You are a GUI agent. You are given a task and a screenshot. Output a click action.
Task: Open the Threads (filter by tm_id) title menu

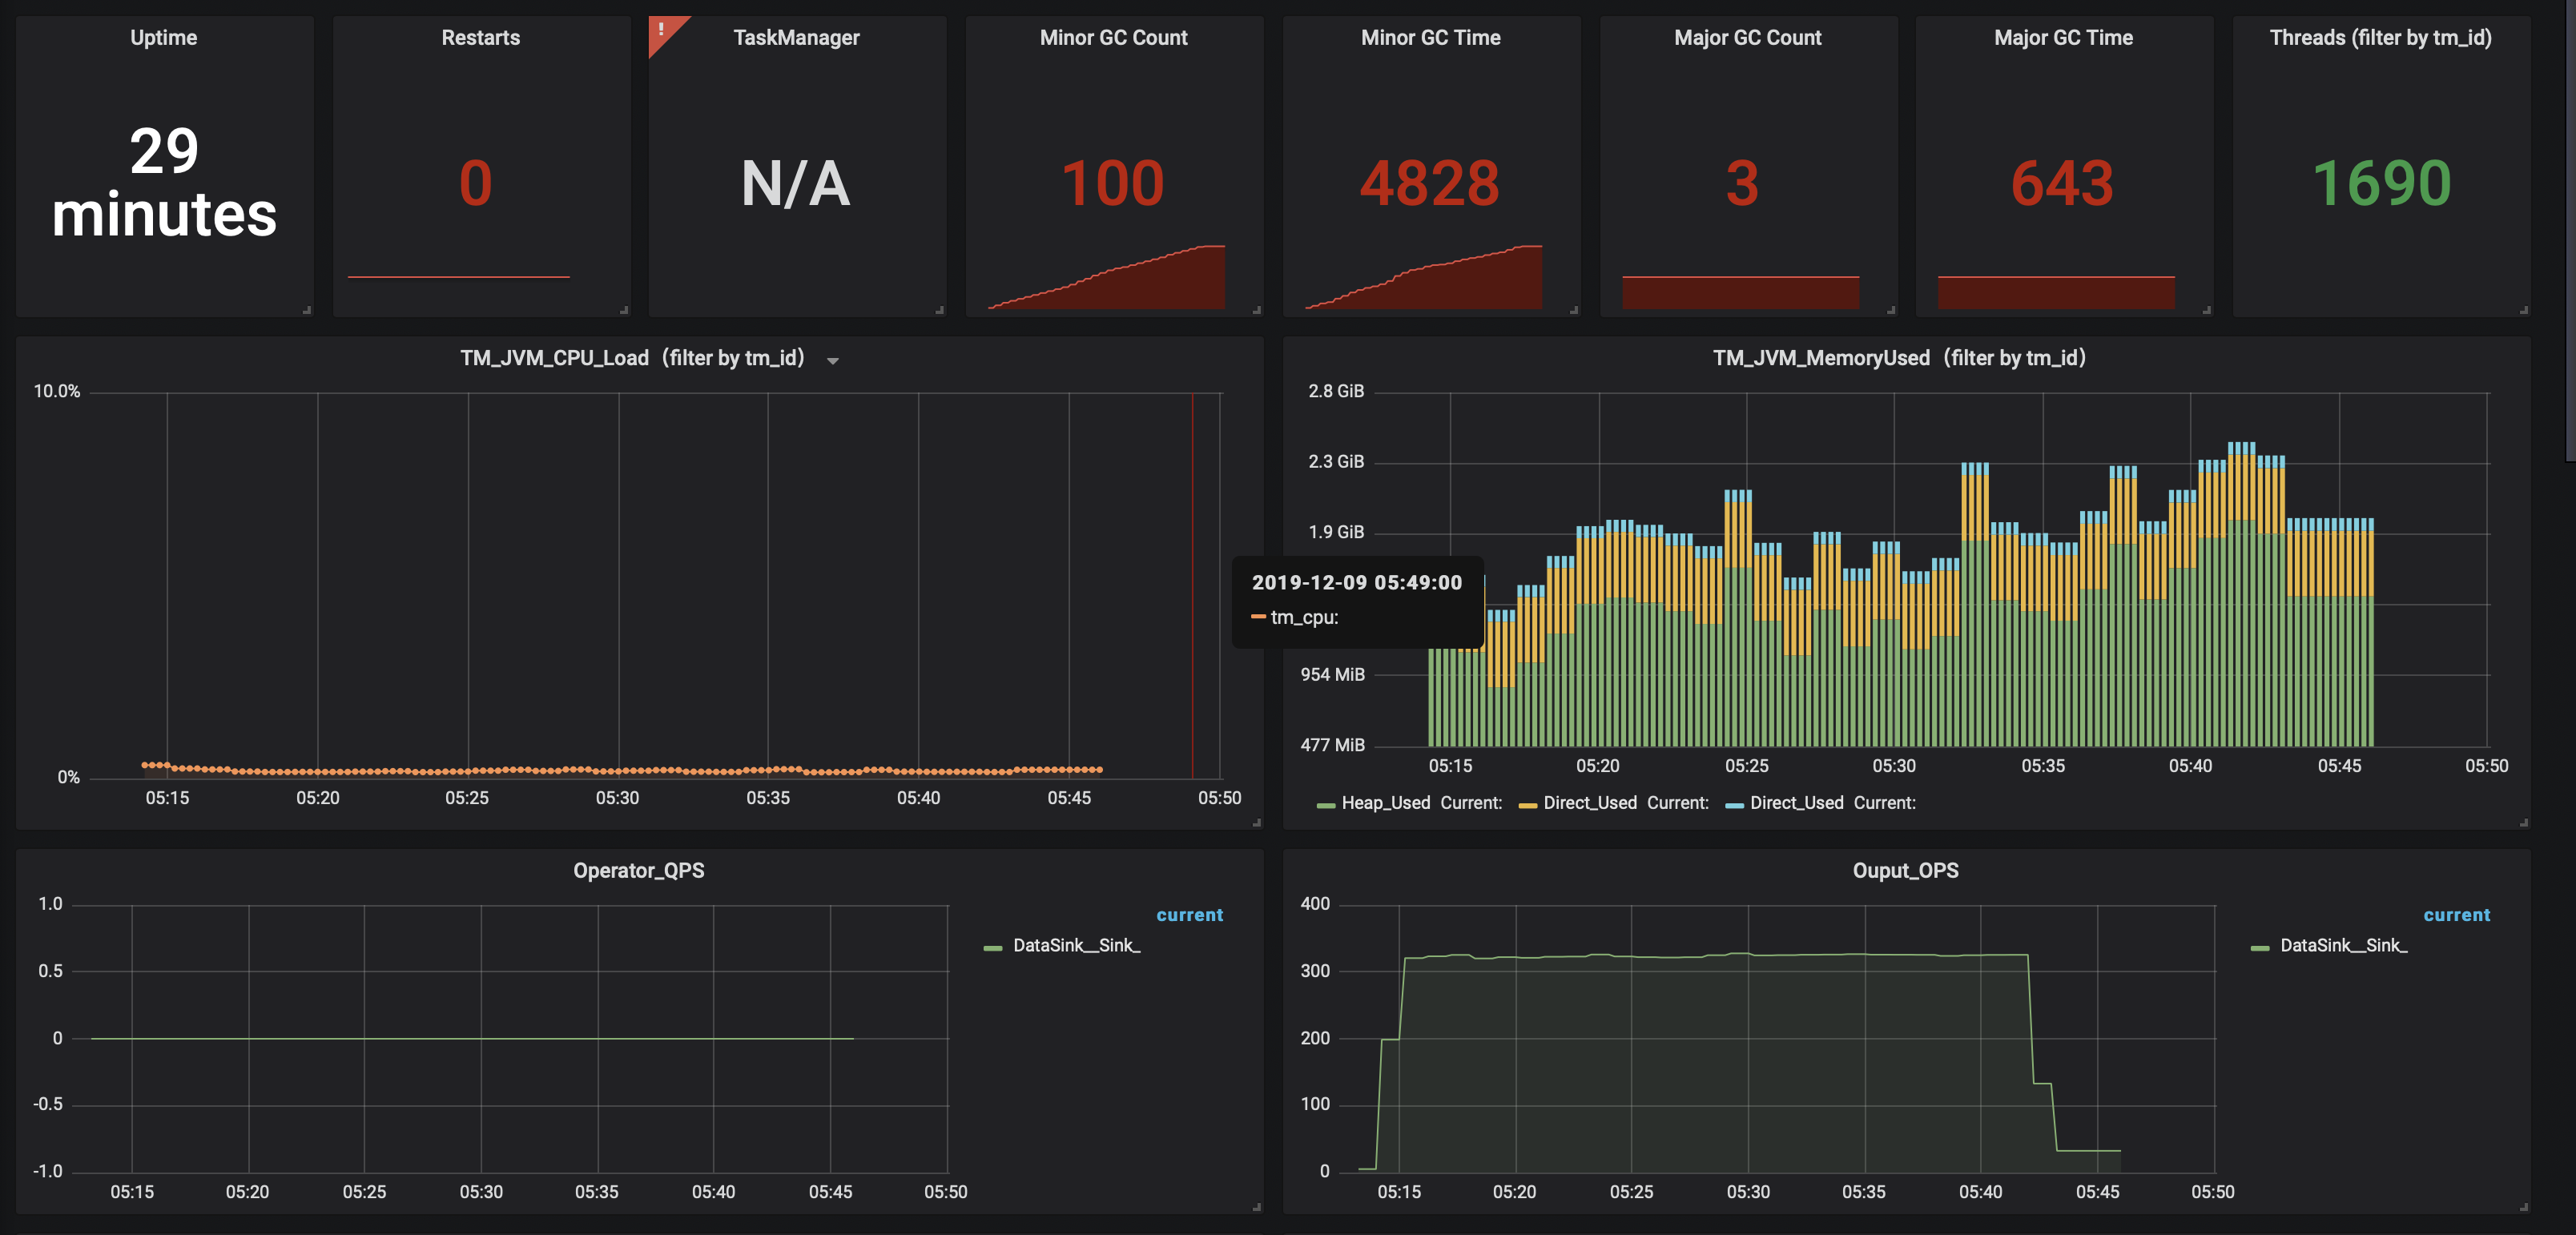point(2380,38)
